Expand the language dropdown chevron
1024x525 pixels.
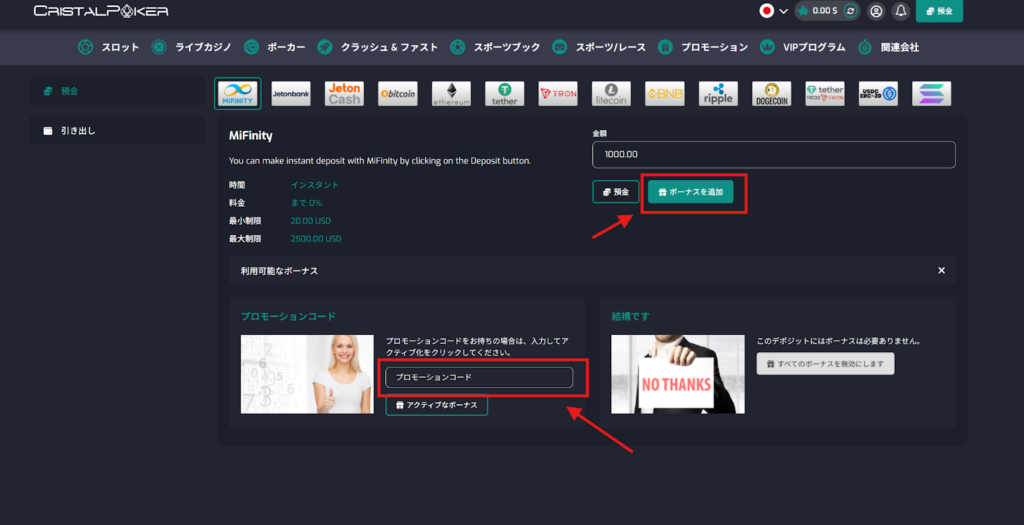tap(784, 12)
